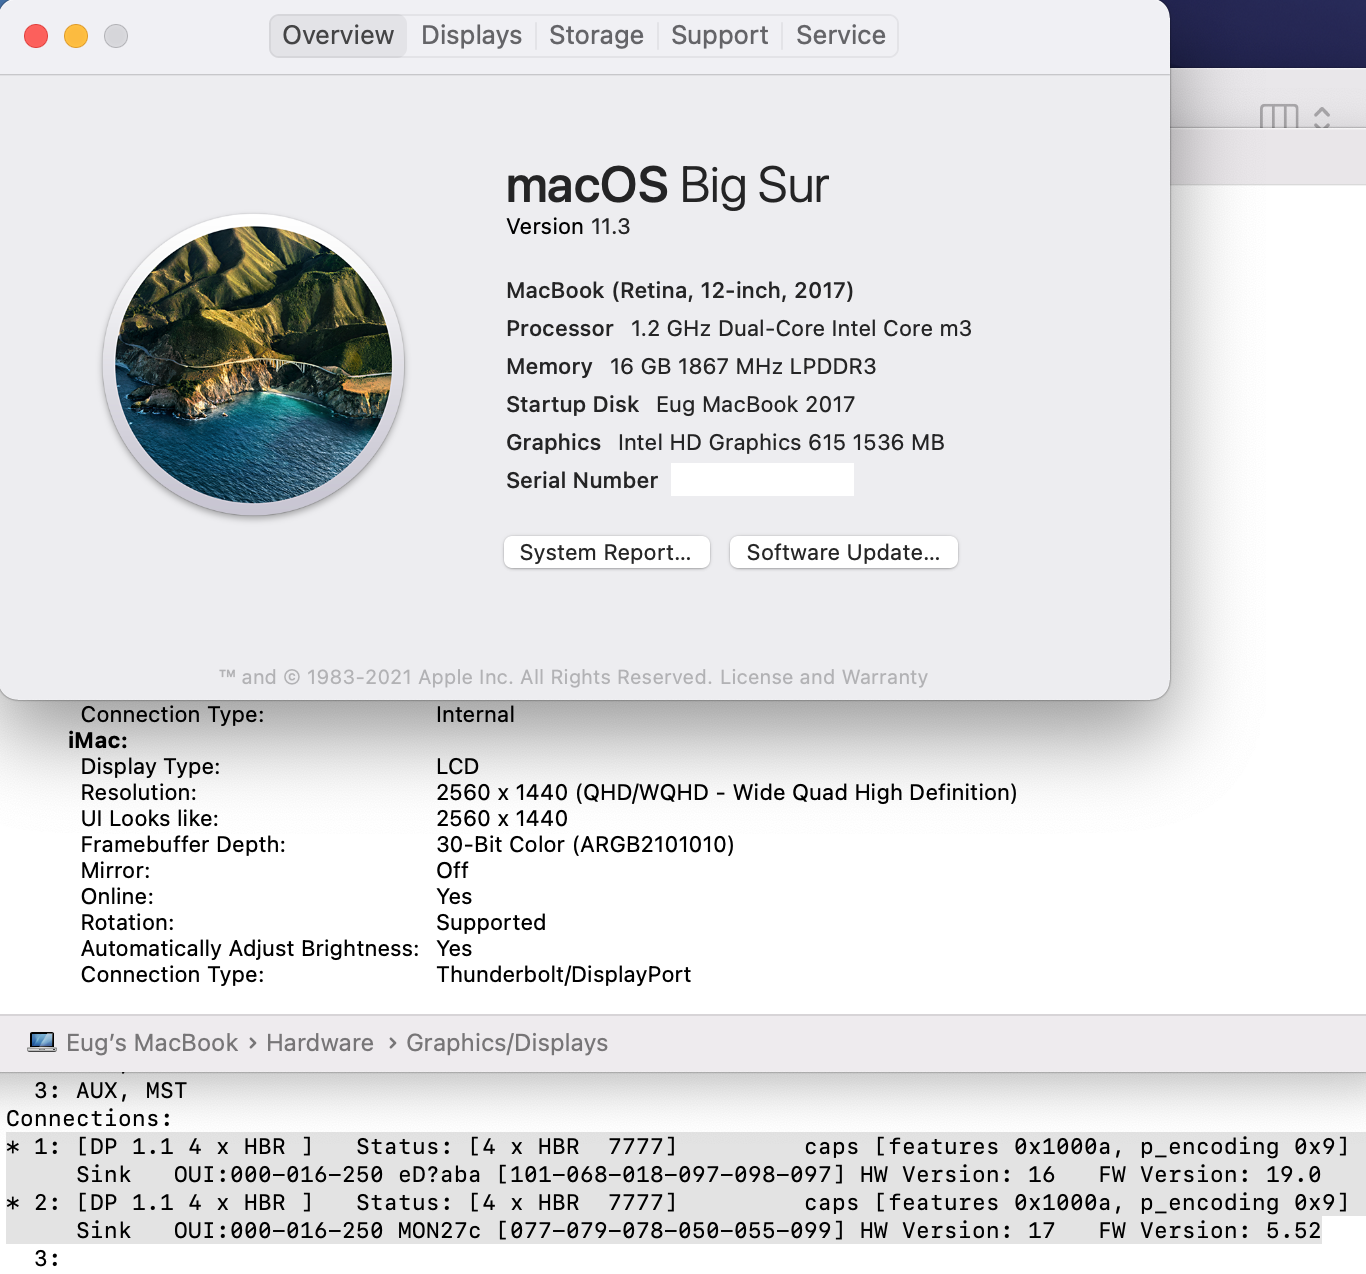Click the Mirror: Off row

275,870
